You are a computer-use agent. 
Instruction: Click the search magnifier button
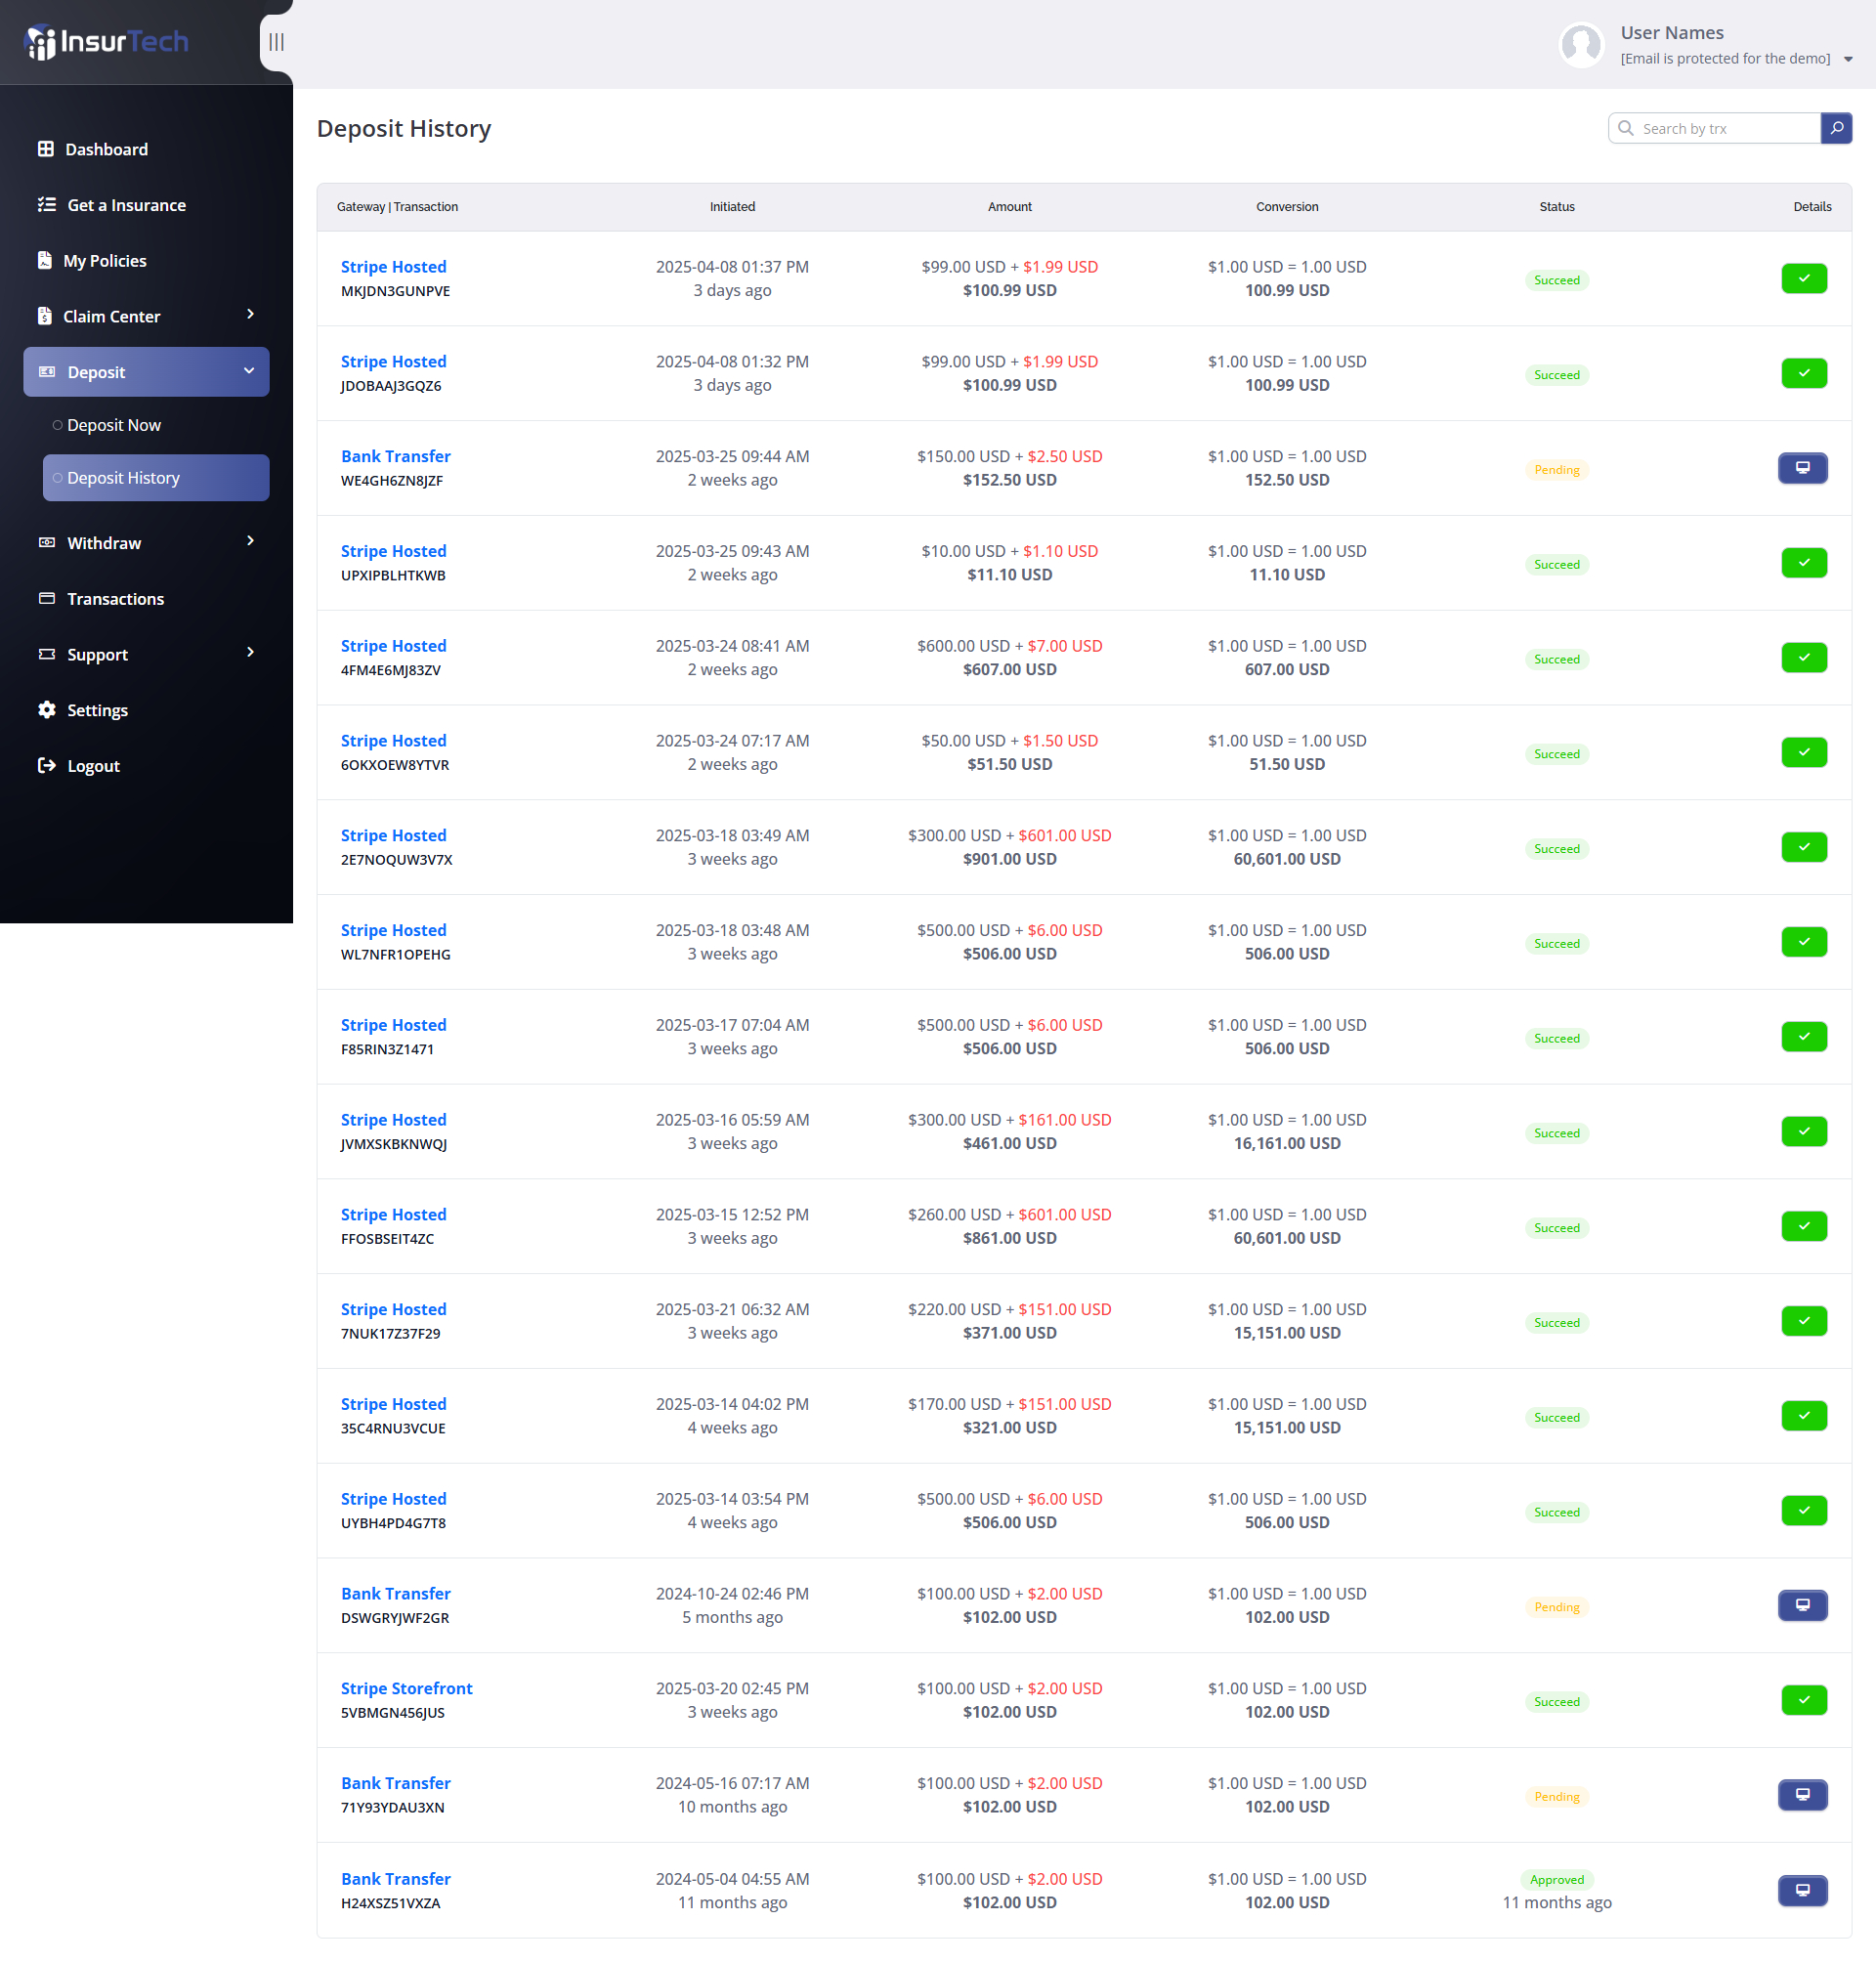(1836, 128)
